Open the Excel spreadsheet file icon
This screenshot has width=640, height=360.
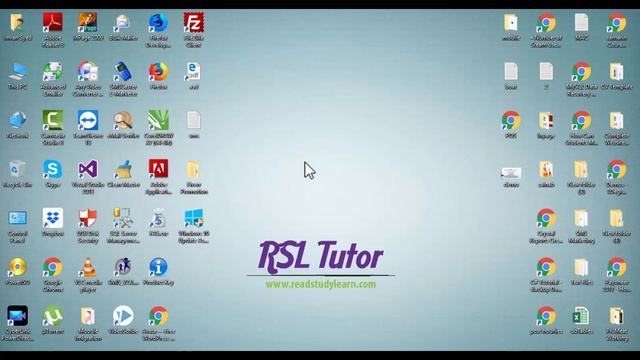(x=581, y=316)
